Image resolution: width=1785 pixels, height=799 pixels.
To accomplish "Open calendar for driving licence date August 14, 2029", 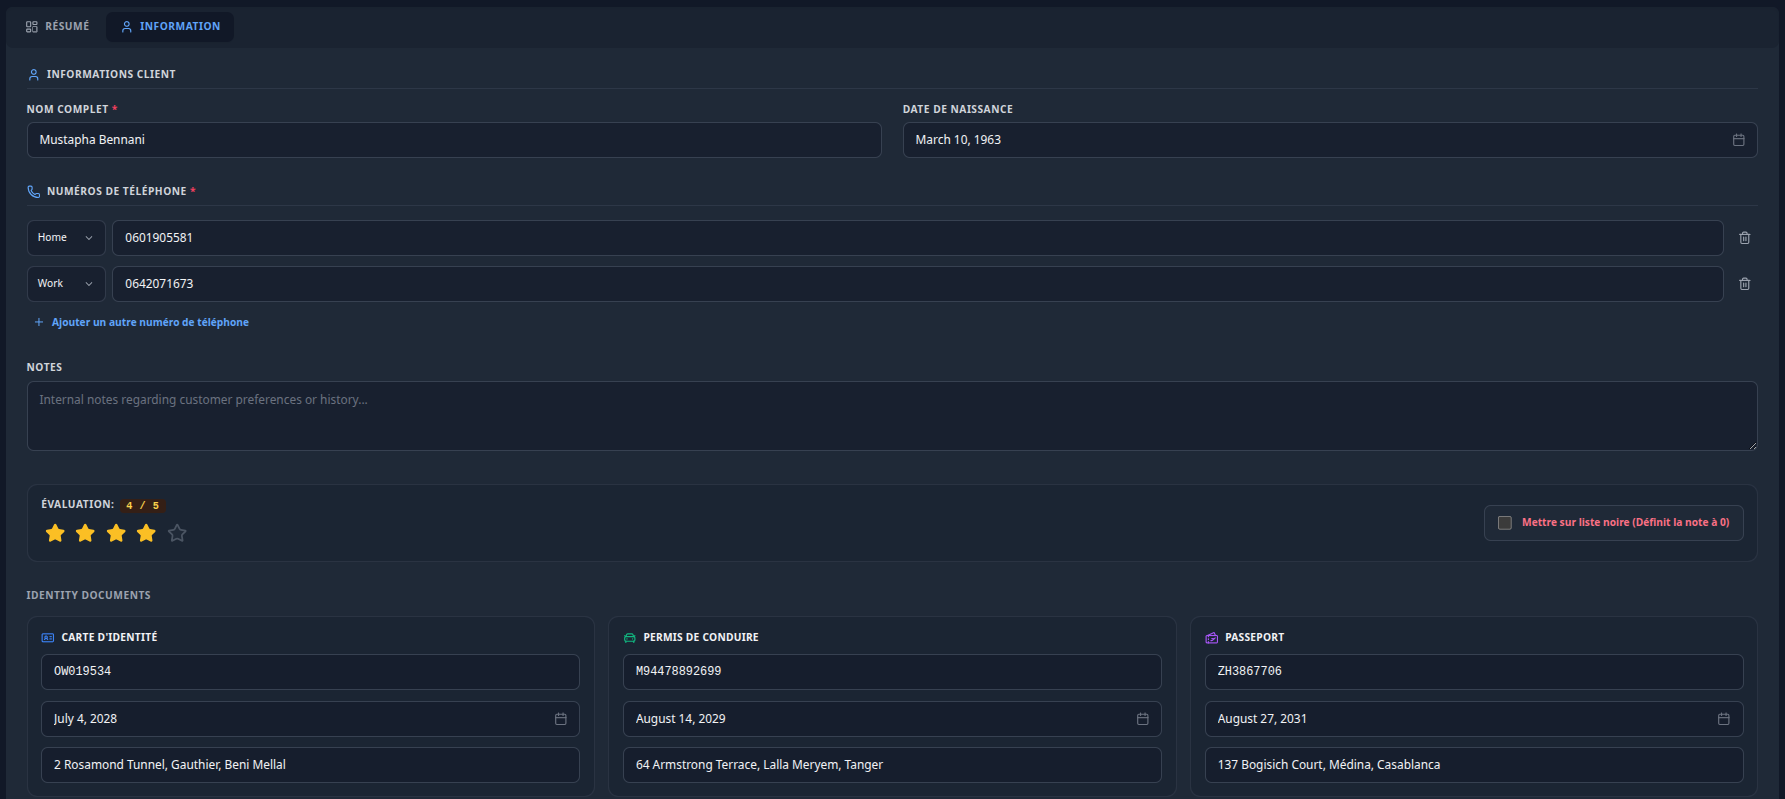I will pyautogui.click(x=1142, y=719).
